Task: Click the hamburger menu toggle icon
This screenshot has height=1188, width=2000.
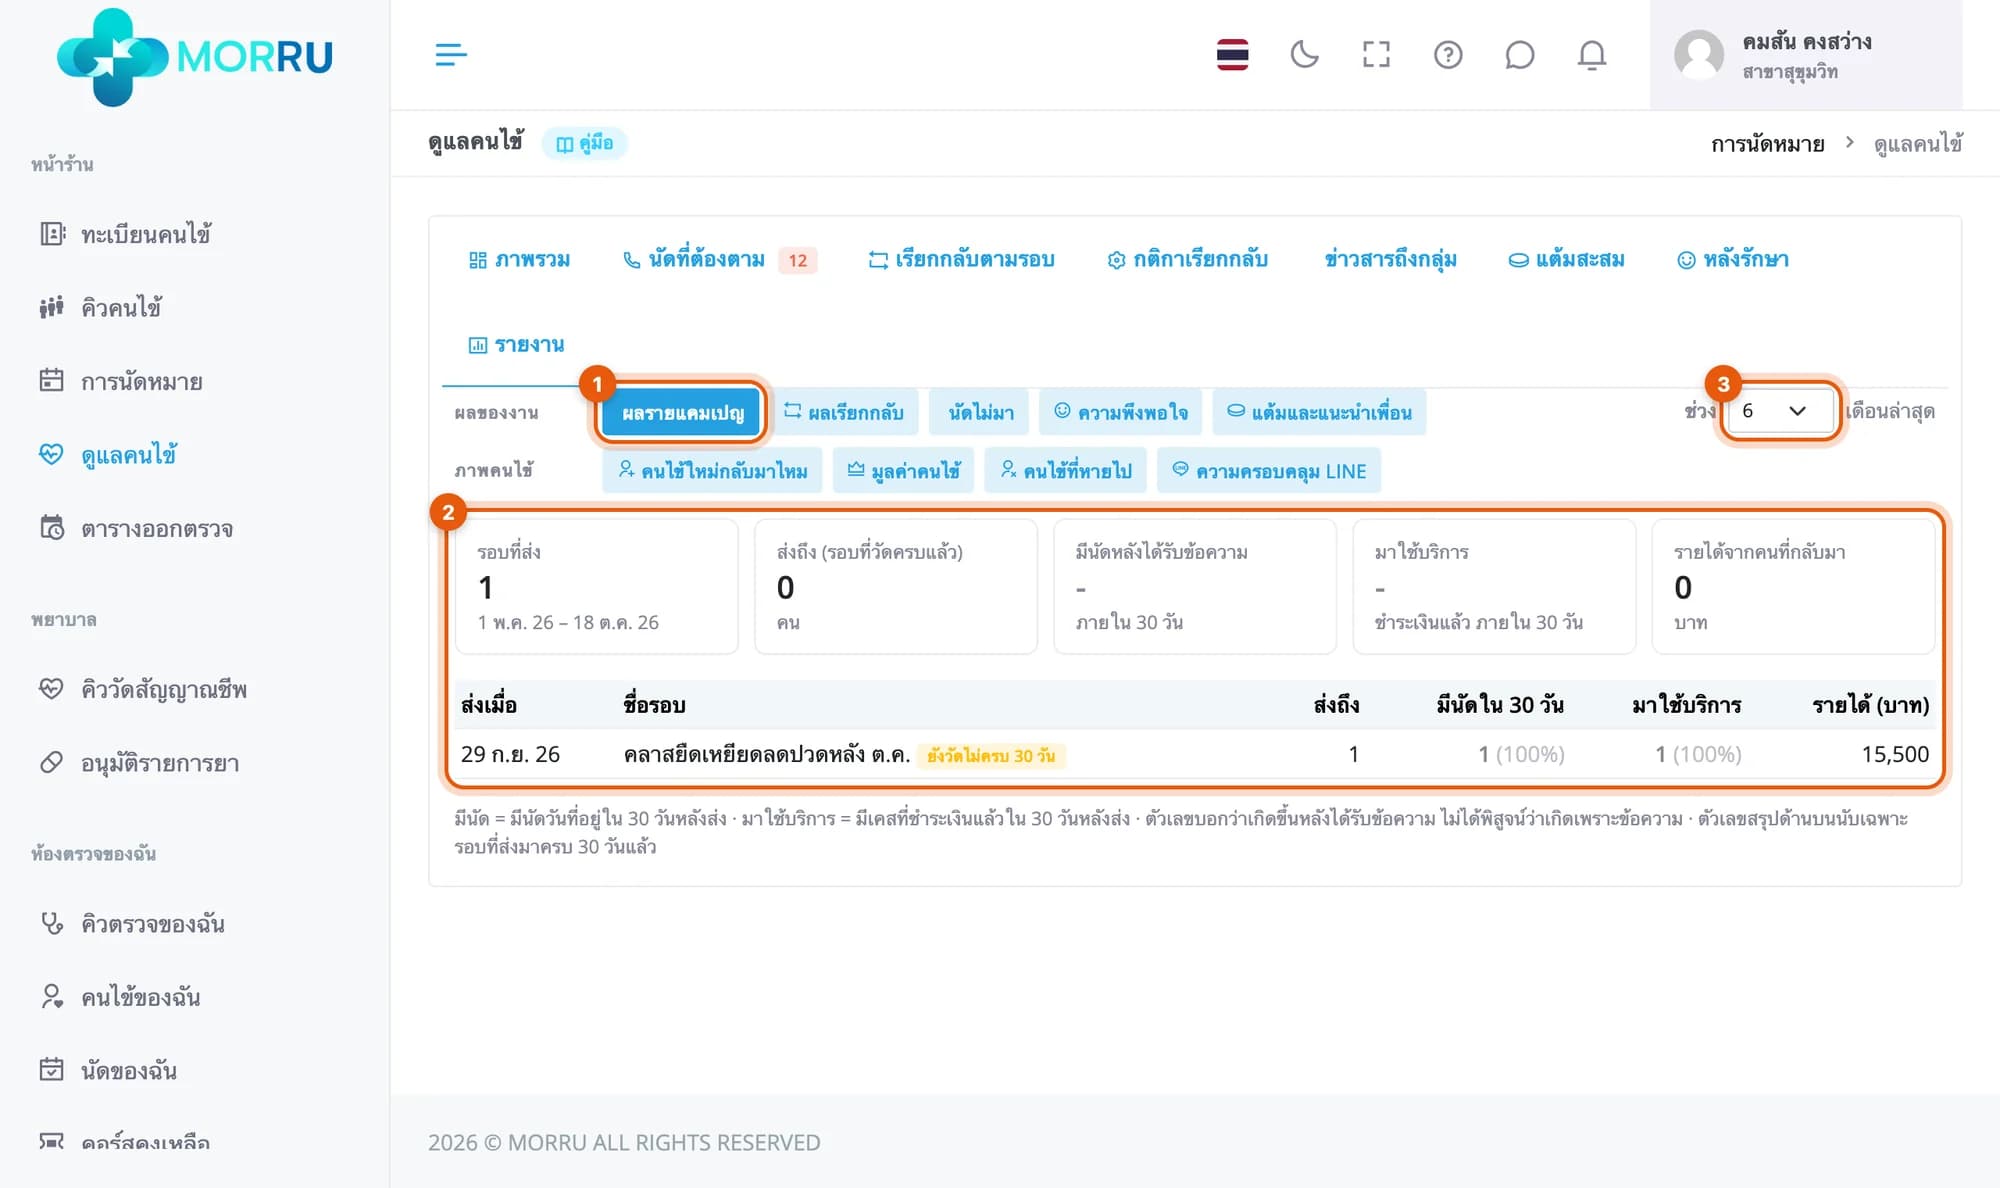Action: click(x=451, y=54)
